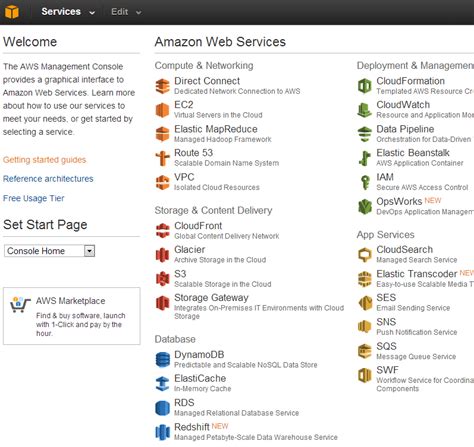
Task: Open the Redshift service link
Action: tap(192, 427)
